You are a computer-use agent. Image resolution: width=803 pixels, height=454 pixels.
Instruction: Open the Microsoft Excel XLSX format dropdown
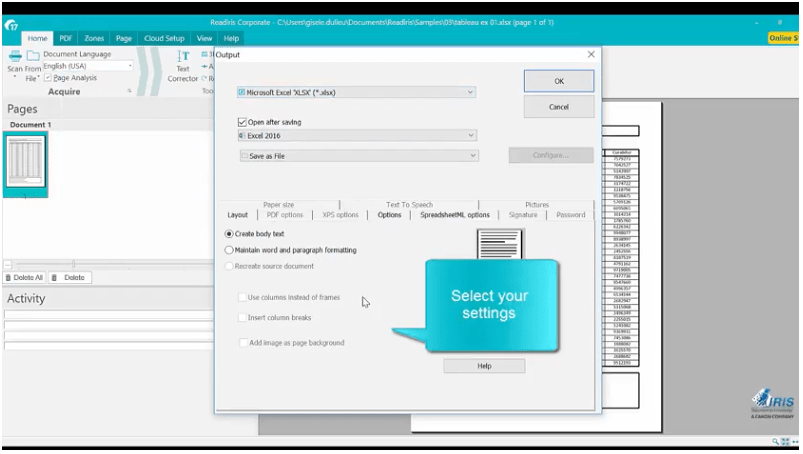pyautogui.click(x=356, y=93)
